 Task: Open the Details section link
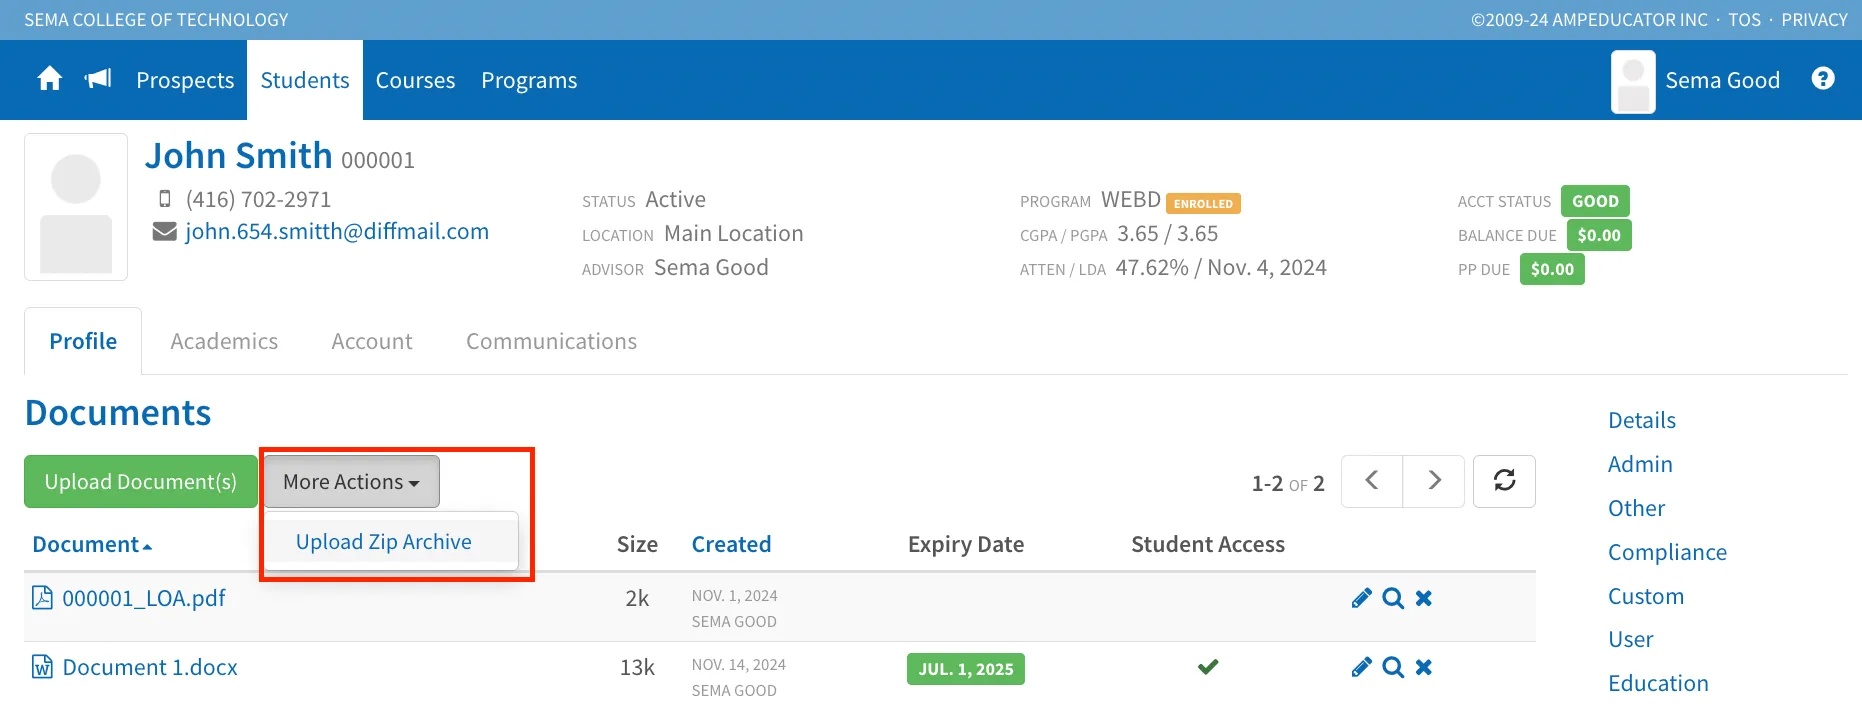pos(1642,420)
